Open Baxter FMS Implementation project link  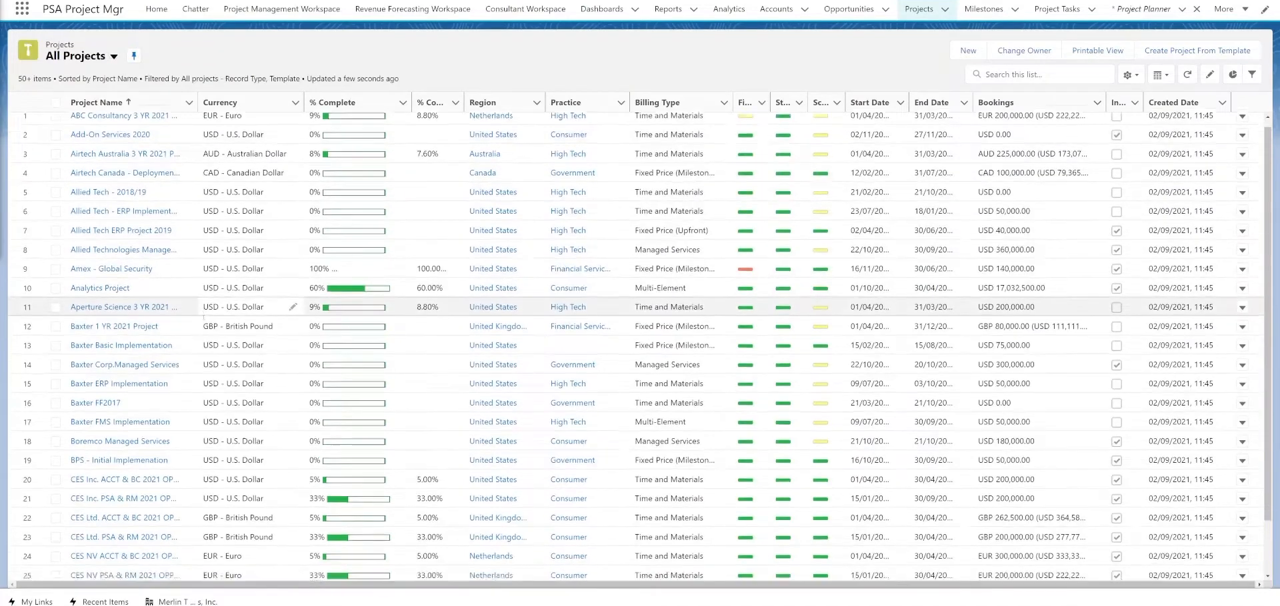point(120,422)
